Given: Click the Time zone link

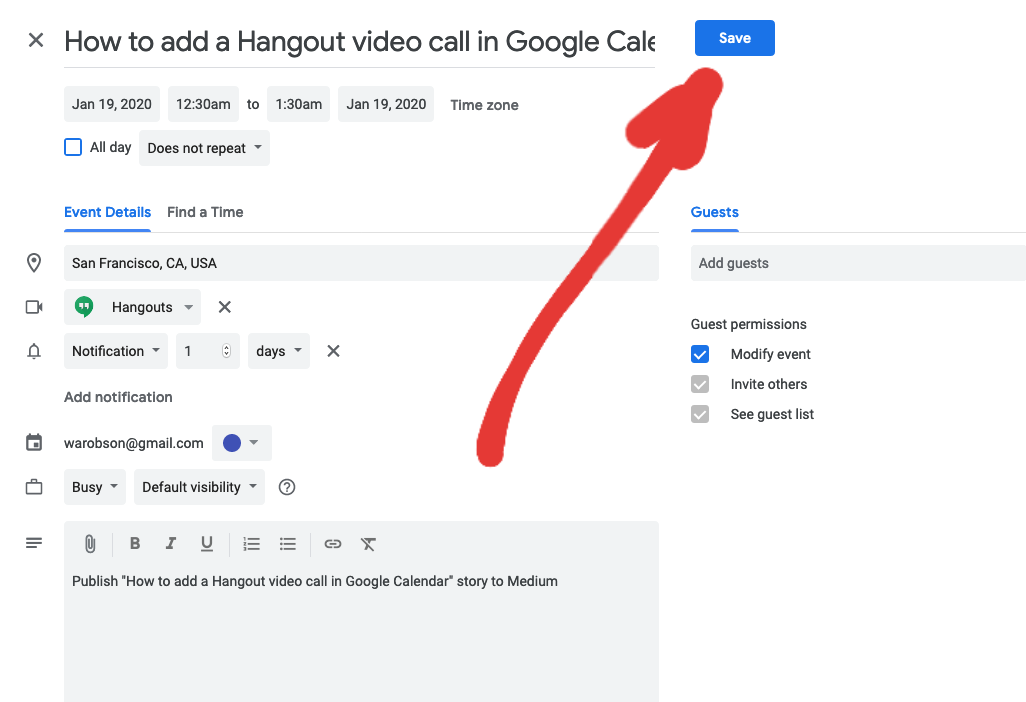Looking at the screenshot, I should 484,105.
